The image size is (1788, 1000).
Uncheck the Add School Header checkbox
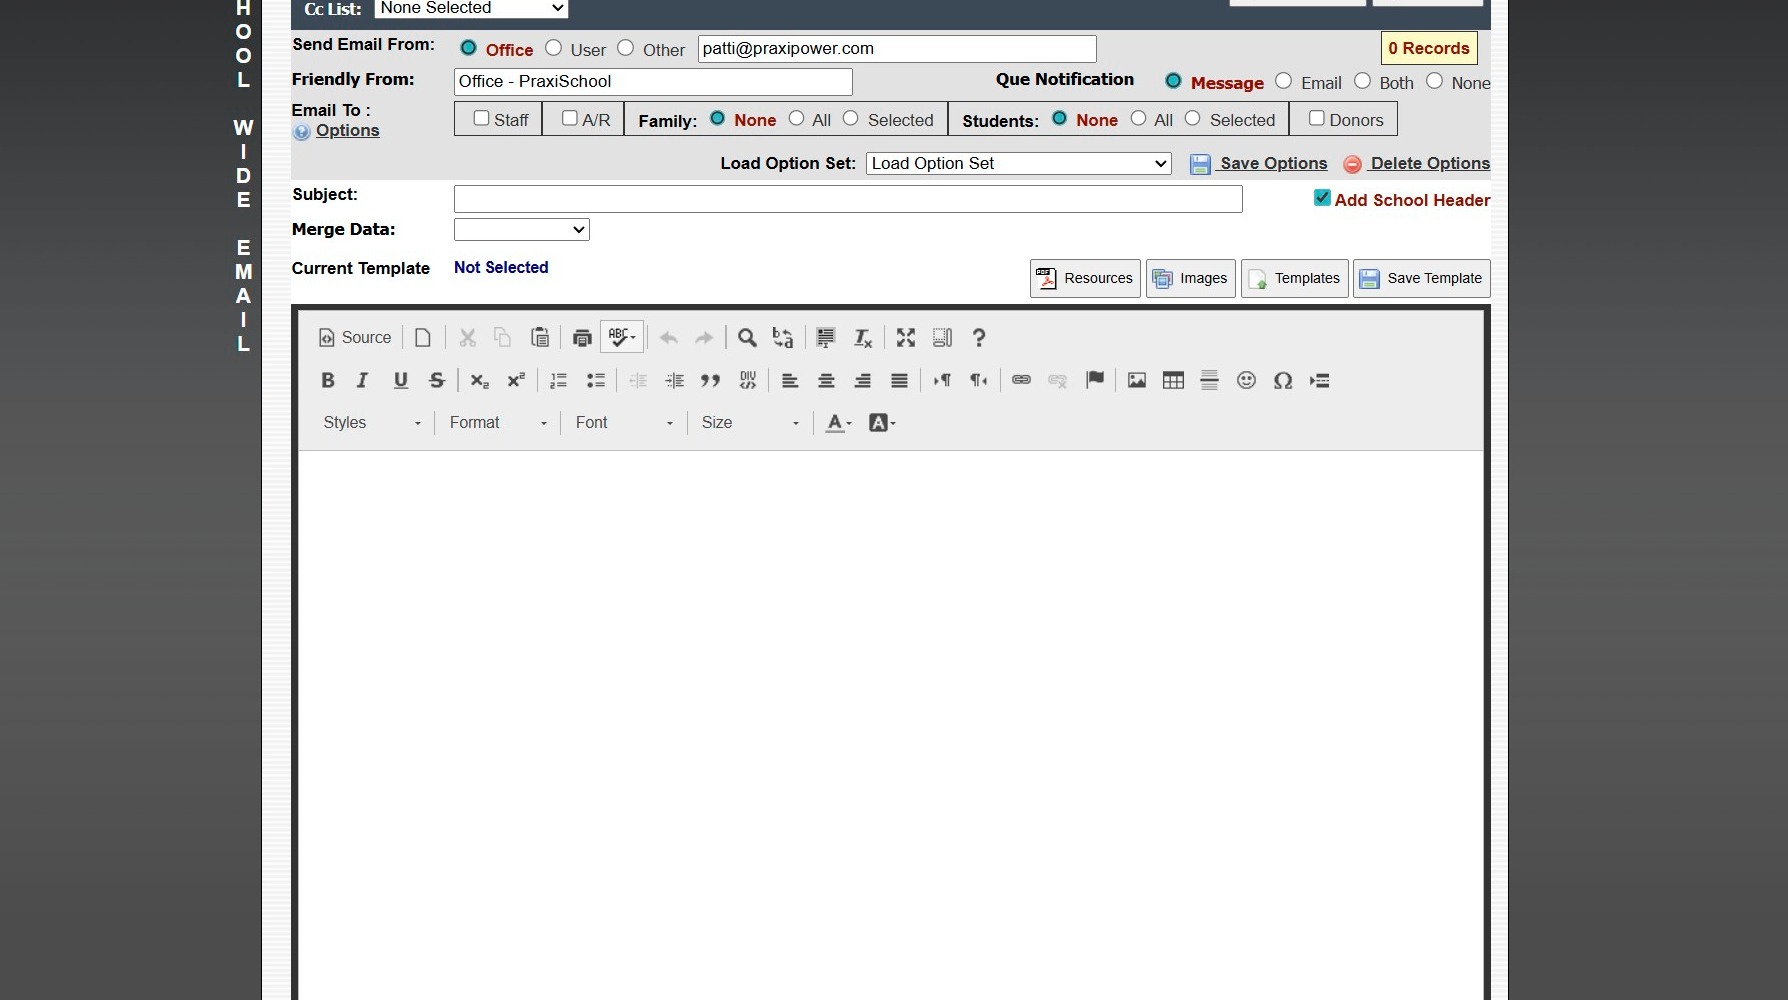1322,198
